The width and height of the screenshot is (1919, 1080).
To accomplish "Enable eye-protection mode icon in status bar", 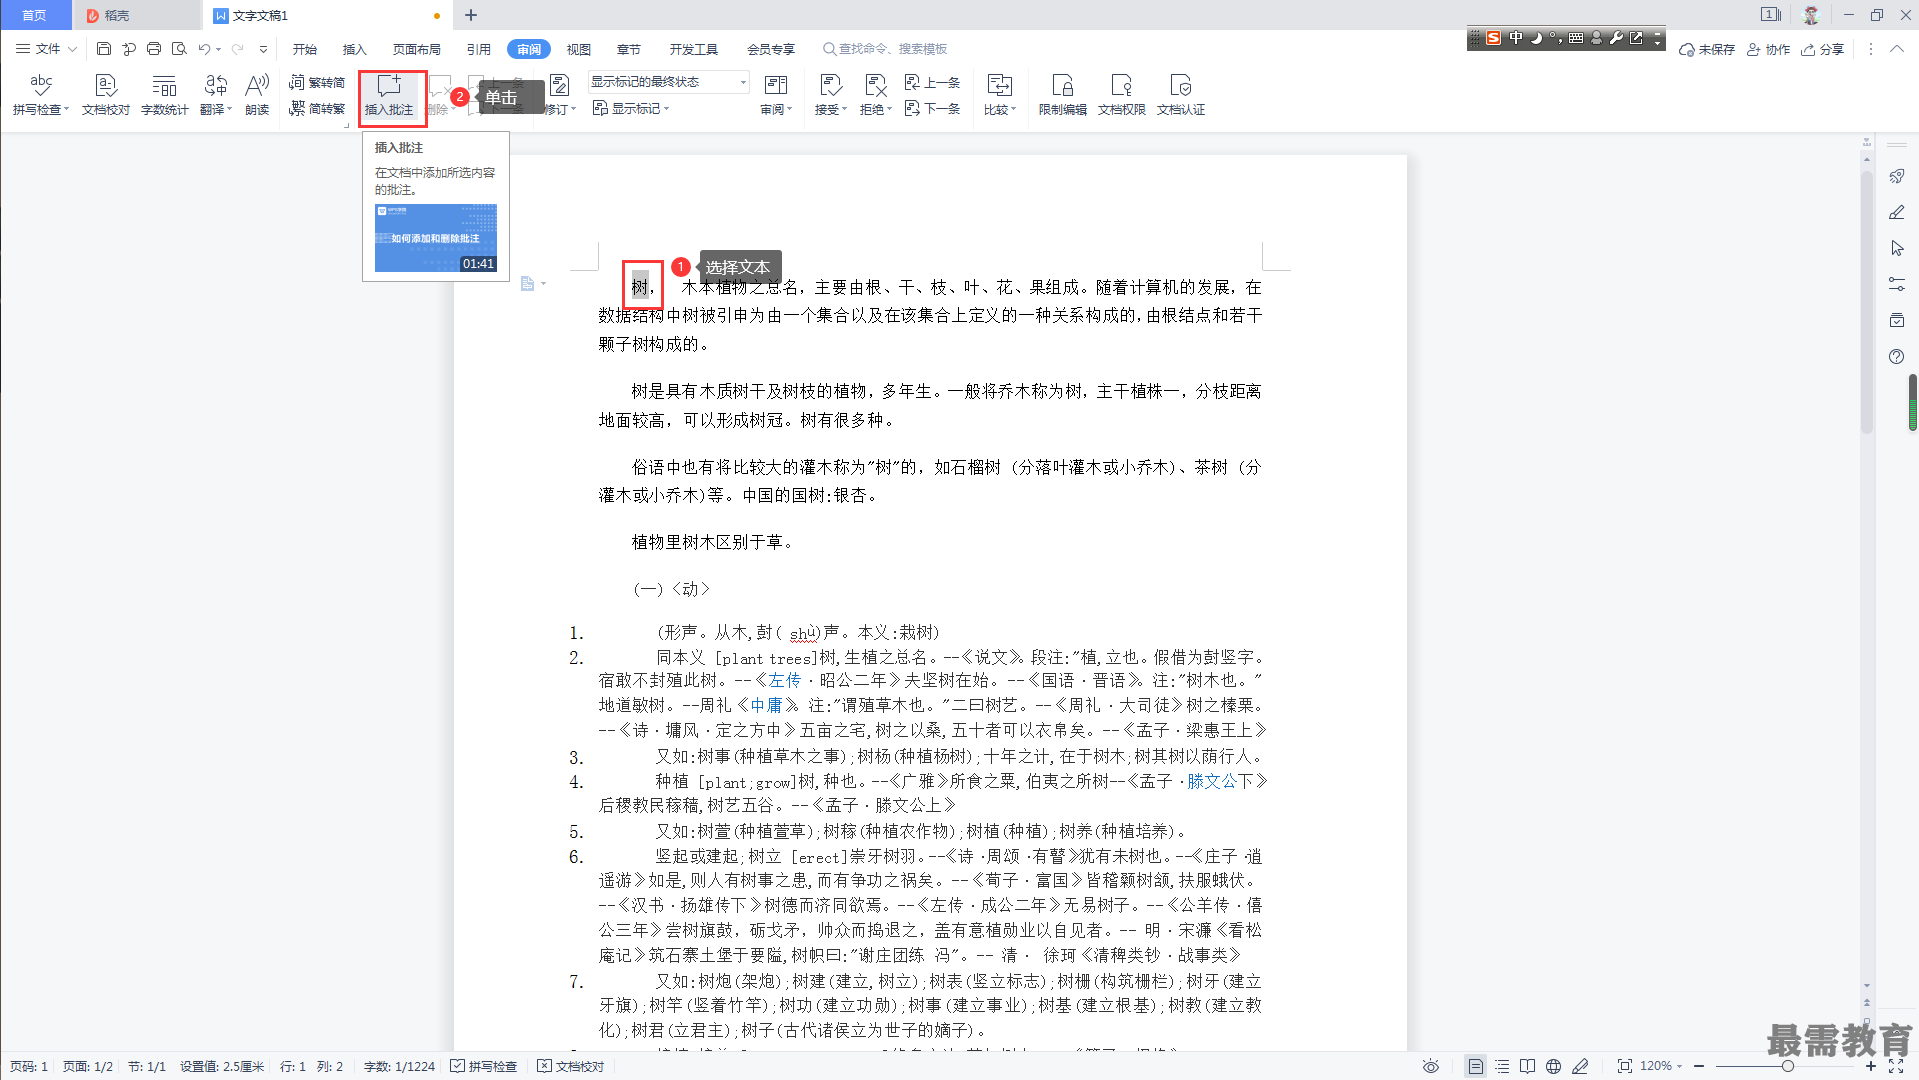I will (x=1431, y=1066).
